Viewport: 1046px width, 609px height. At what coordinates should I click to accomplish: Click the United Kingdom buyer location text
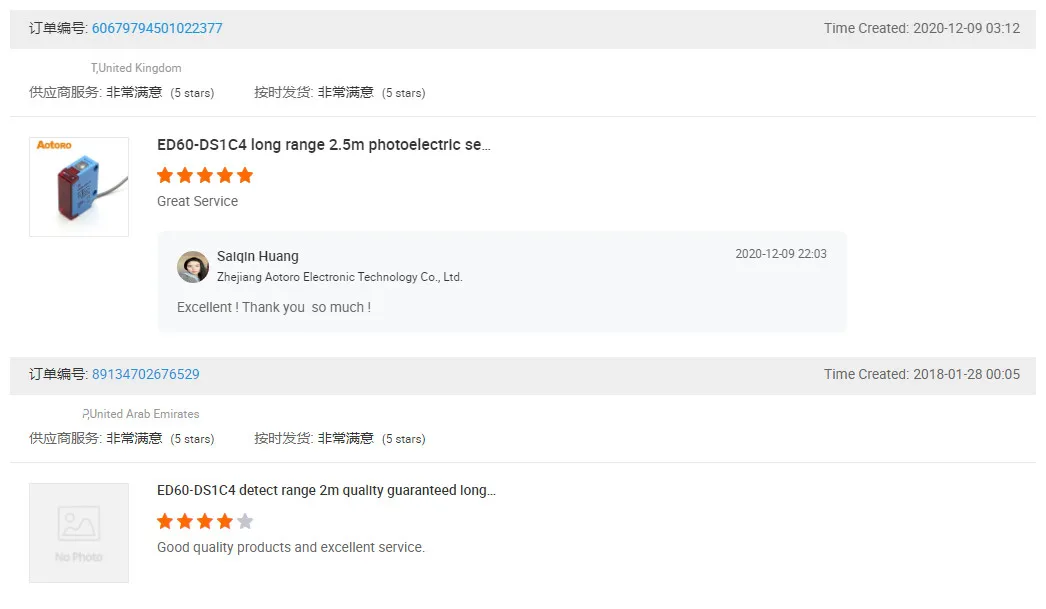click(137, 68)
